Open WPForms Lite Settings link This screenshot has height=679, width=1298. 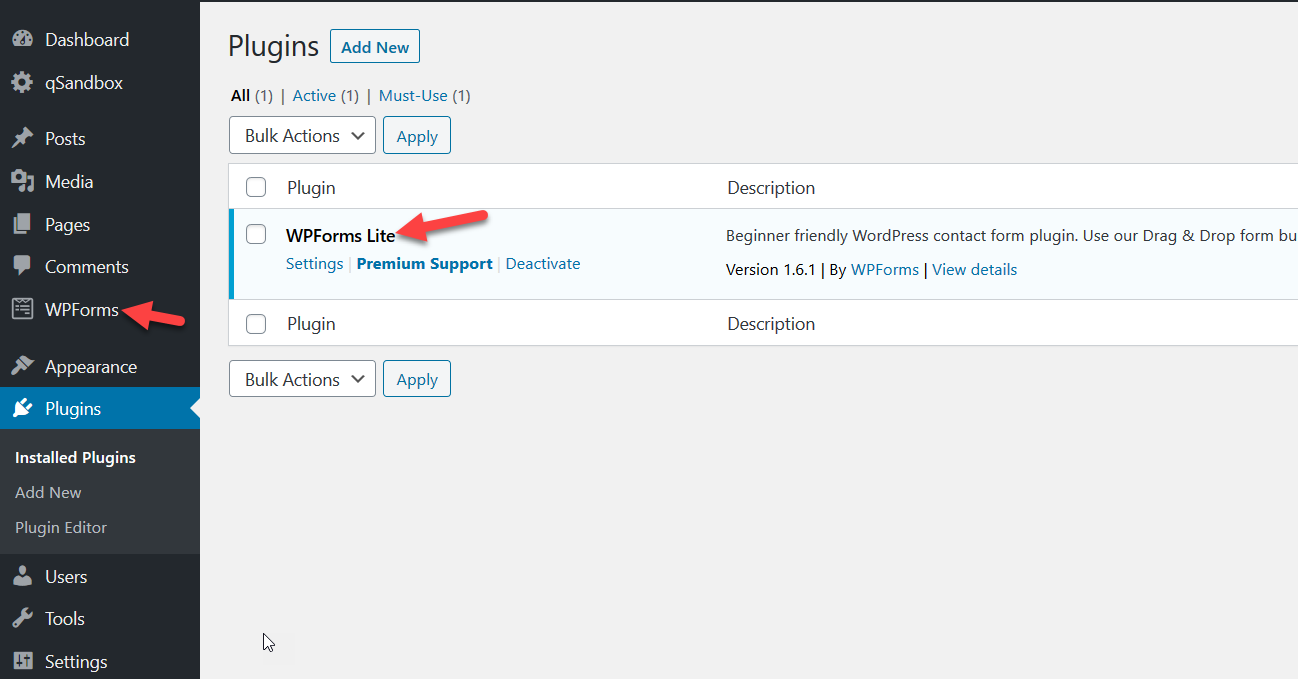(x=314, y=264)
